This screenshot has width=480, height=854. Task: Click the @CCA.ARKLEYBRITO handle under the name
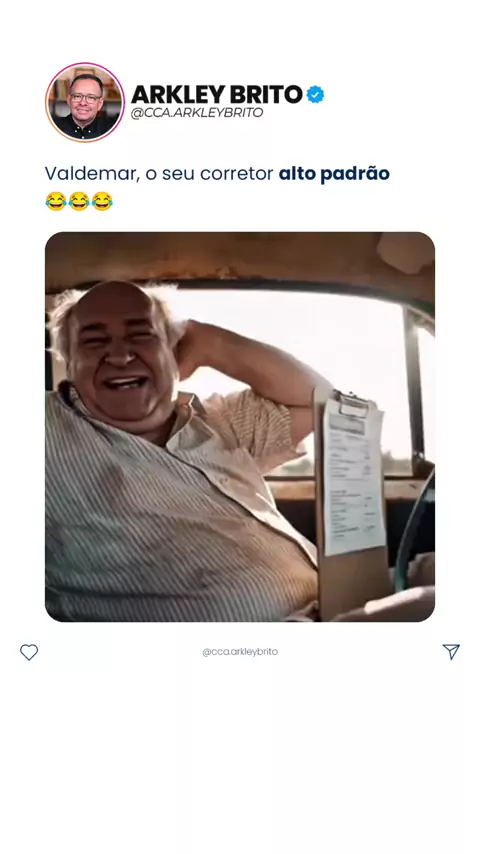197,113
